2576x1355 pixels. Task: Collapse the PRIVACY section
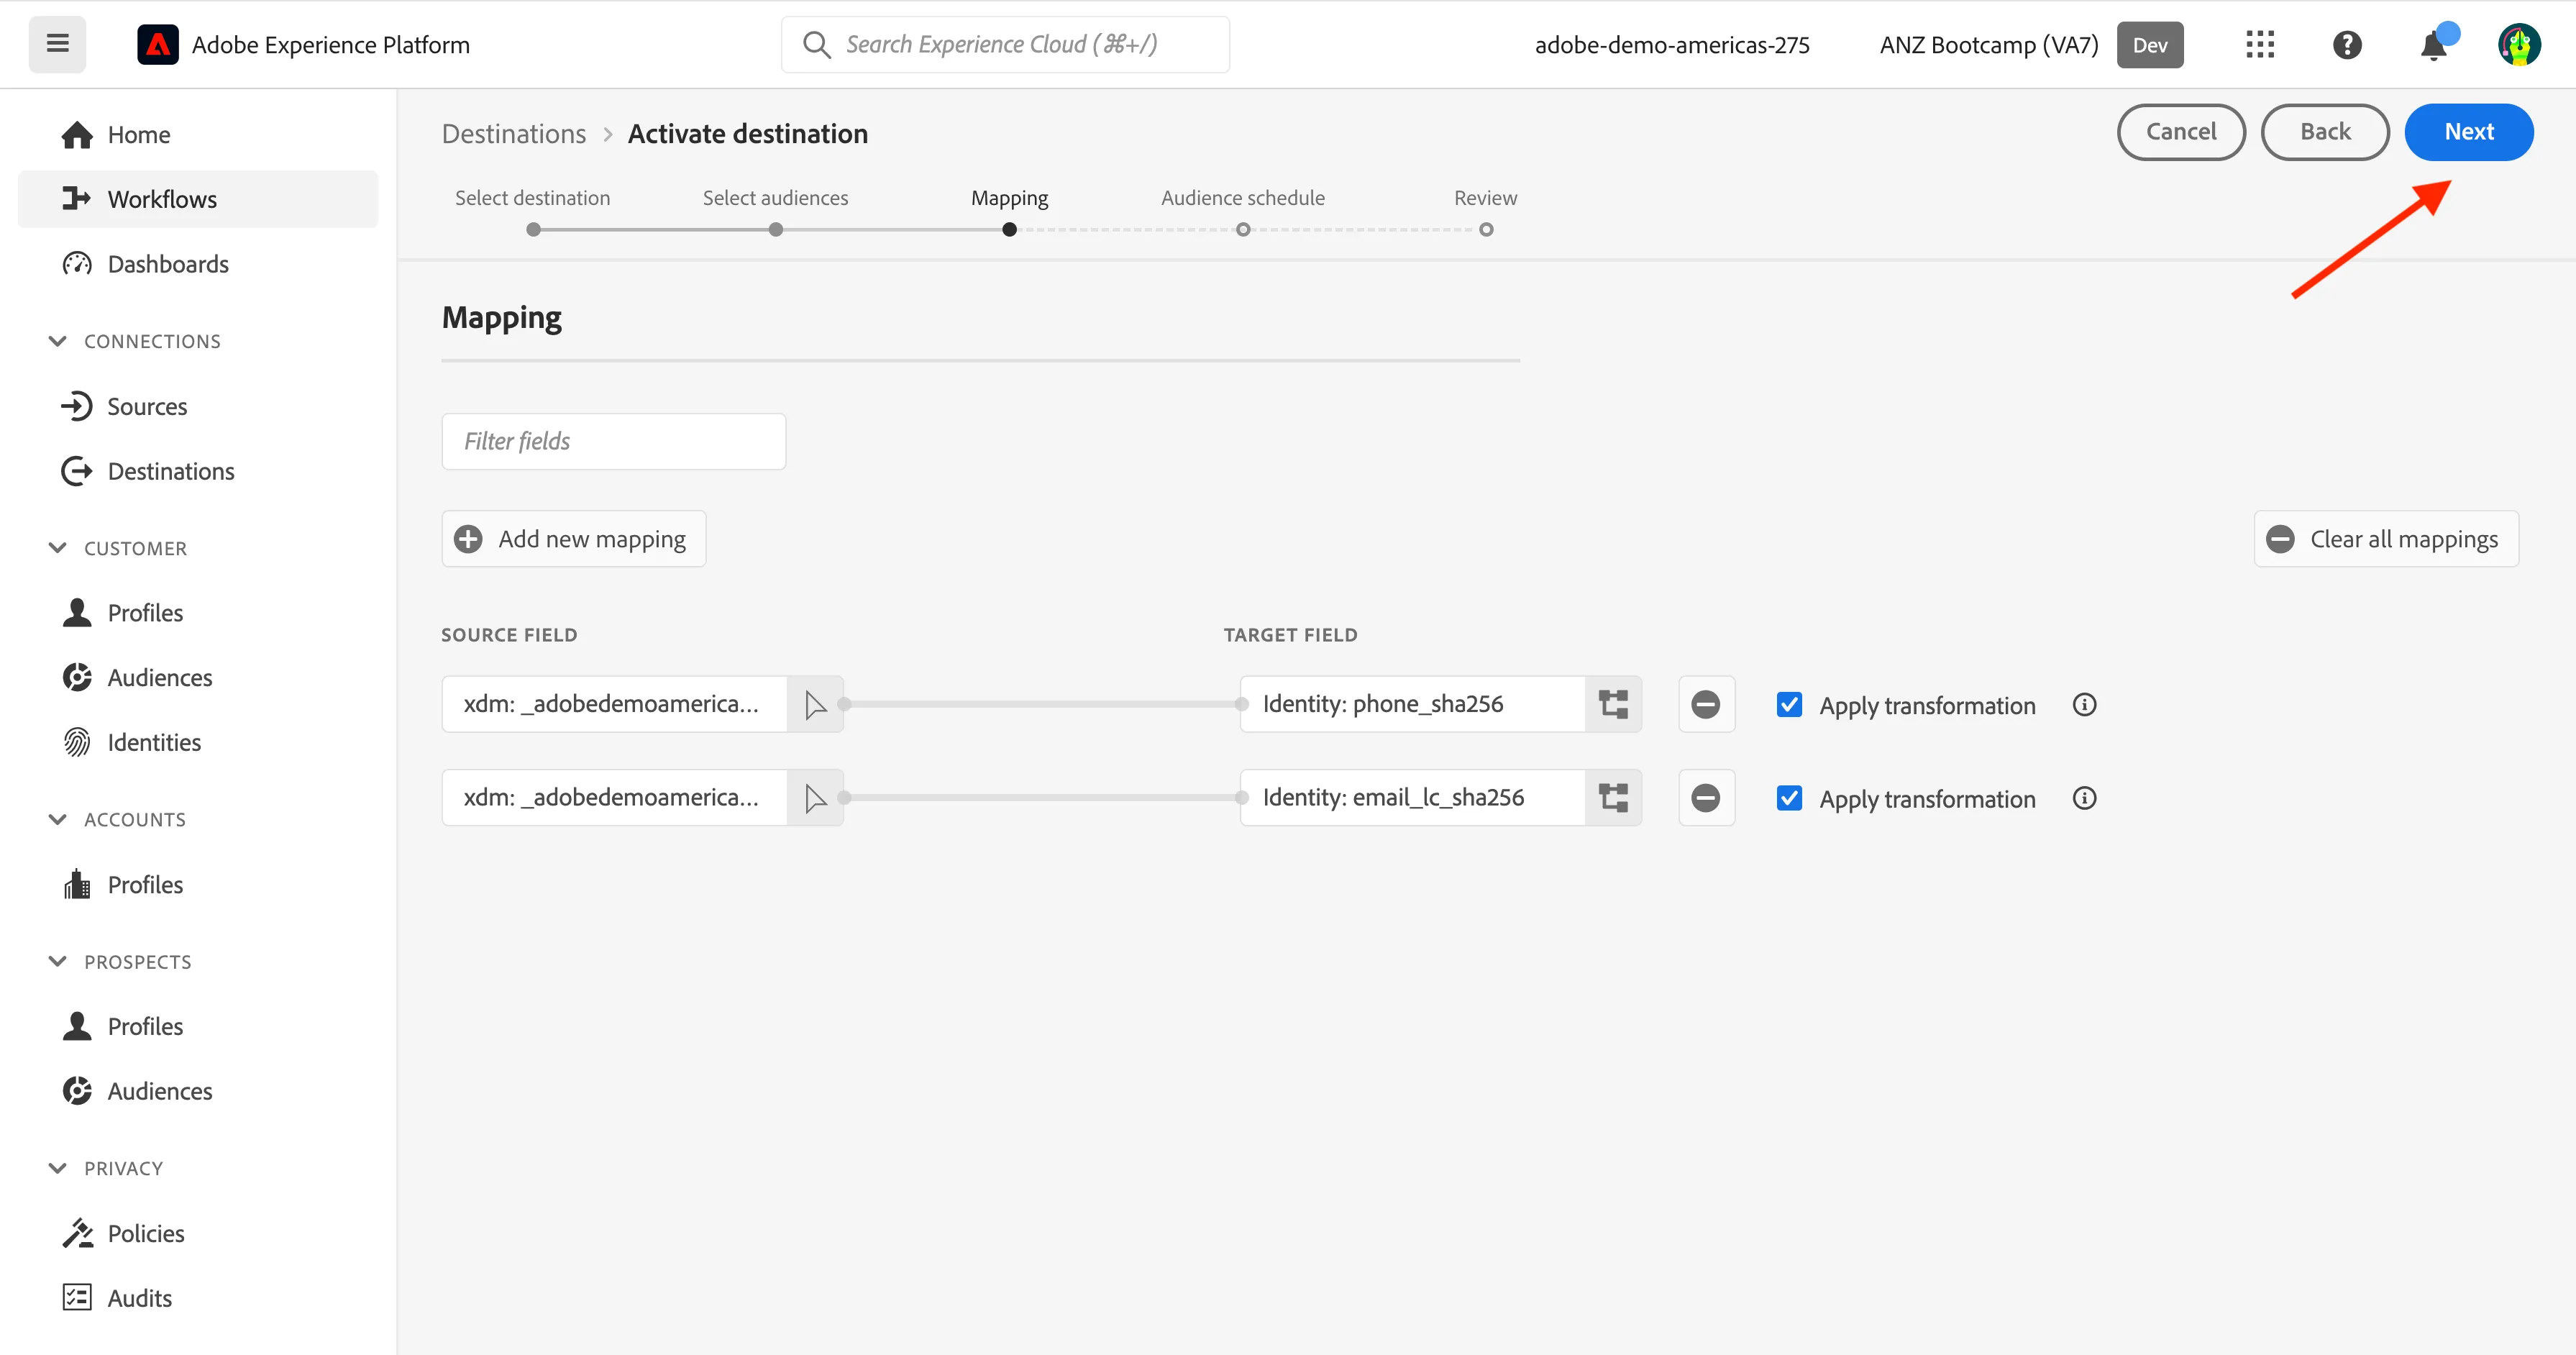pos(58,1168)
